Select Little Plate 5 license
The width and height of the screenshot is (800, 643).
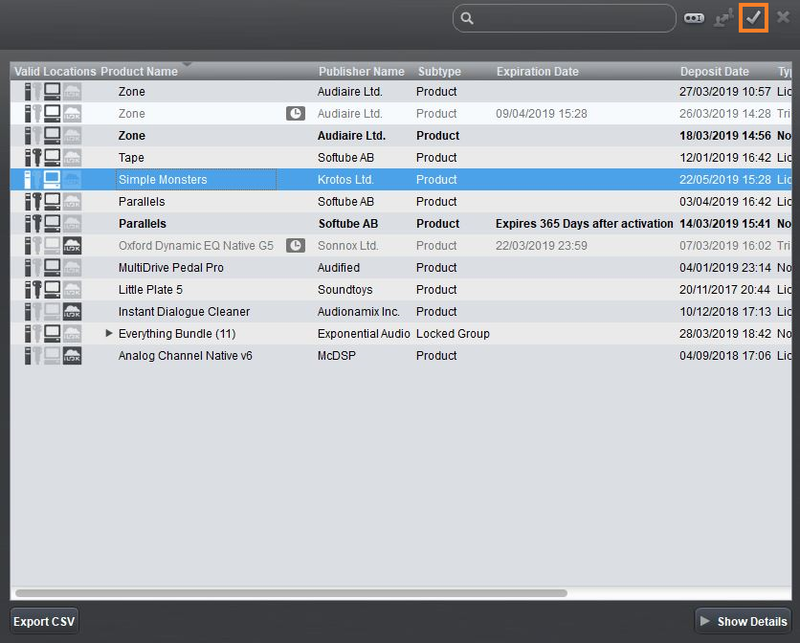pos(401,289)
